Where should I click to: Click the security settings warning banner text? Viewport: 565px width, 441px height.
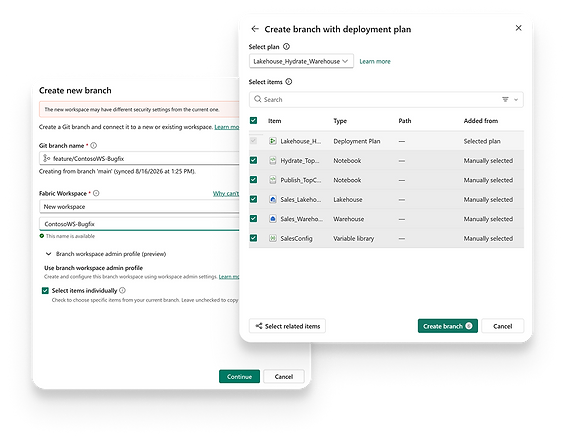[132, 110]
